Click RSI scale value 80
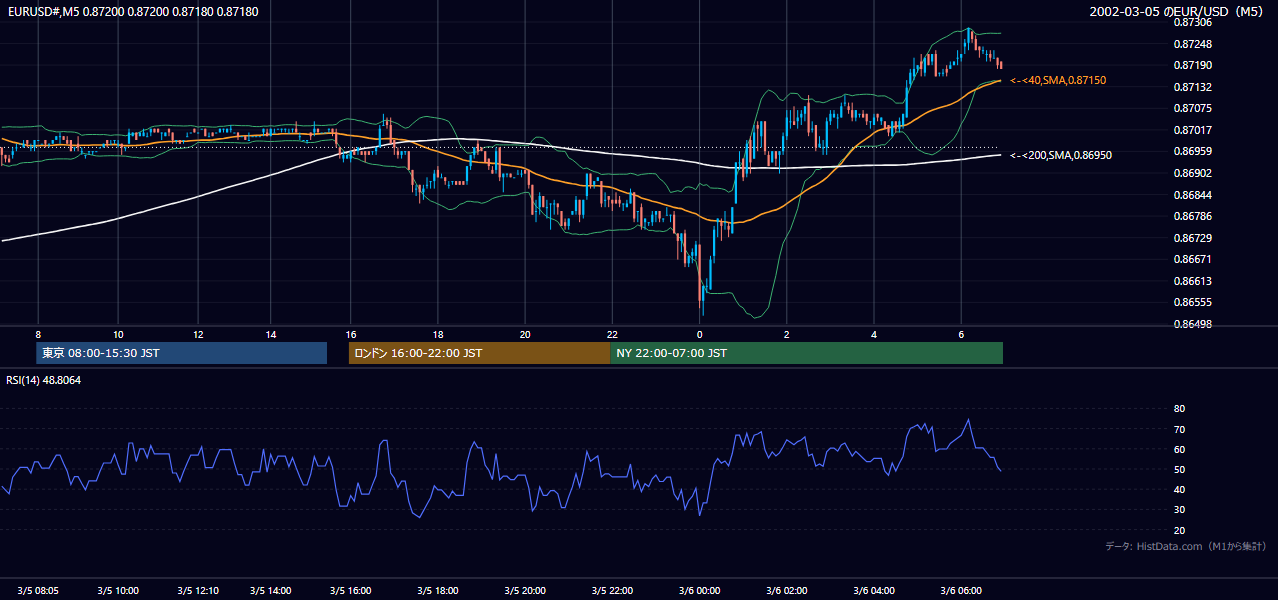 1179,409
